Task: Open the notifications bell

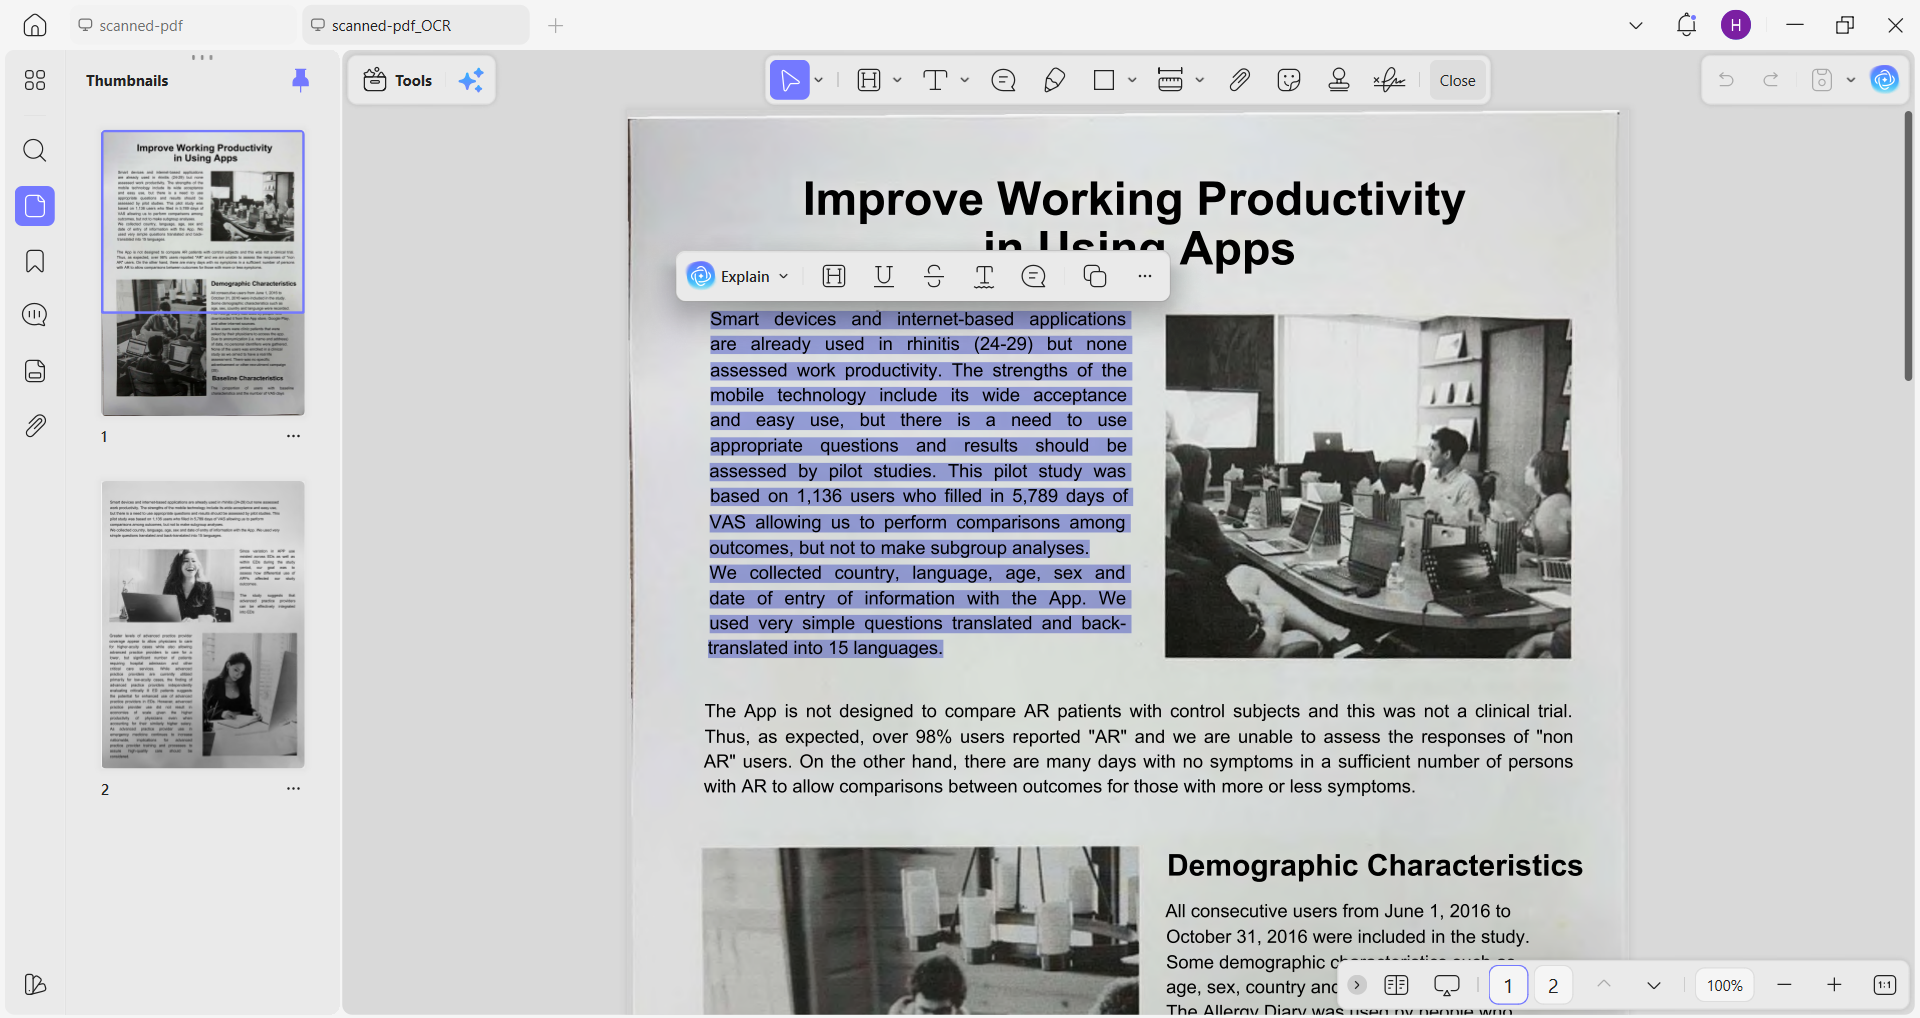Action: coord(1687,25)
